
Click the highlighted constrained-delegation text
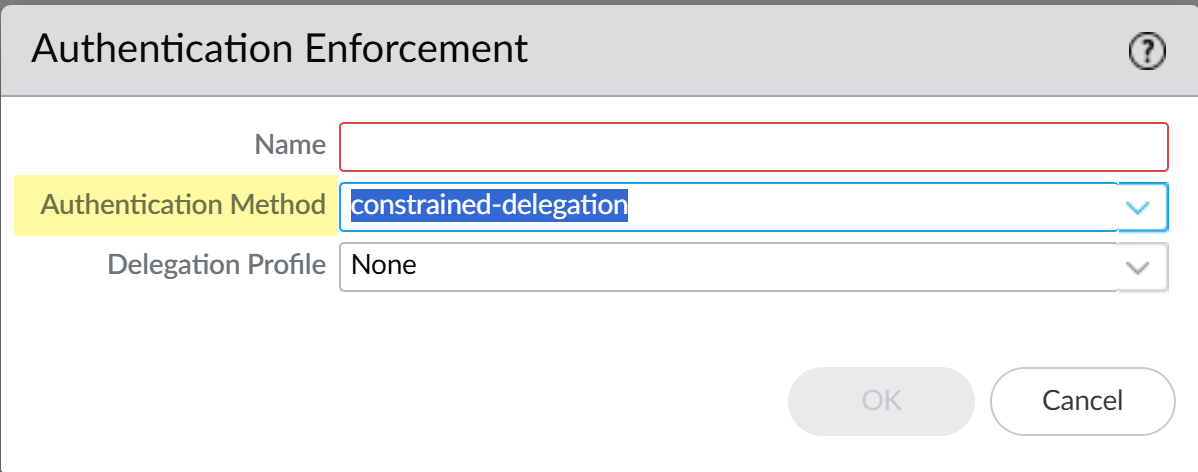click(x=489, y=206)
